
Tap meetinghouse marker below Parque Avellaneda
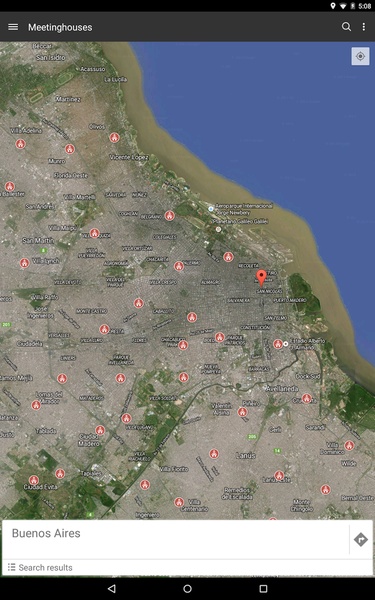121,378
